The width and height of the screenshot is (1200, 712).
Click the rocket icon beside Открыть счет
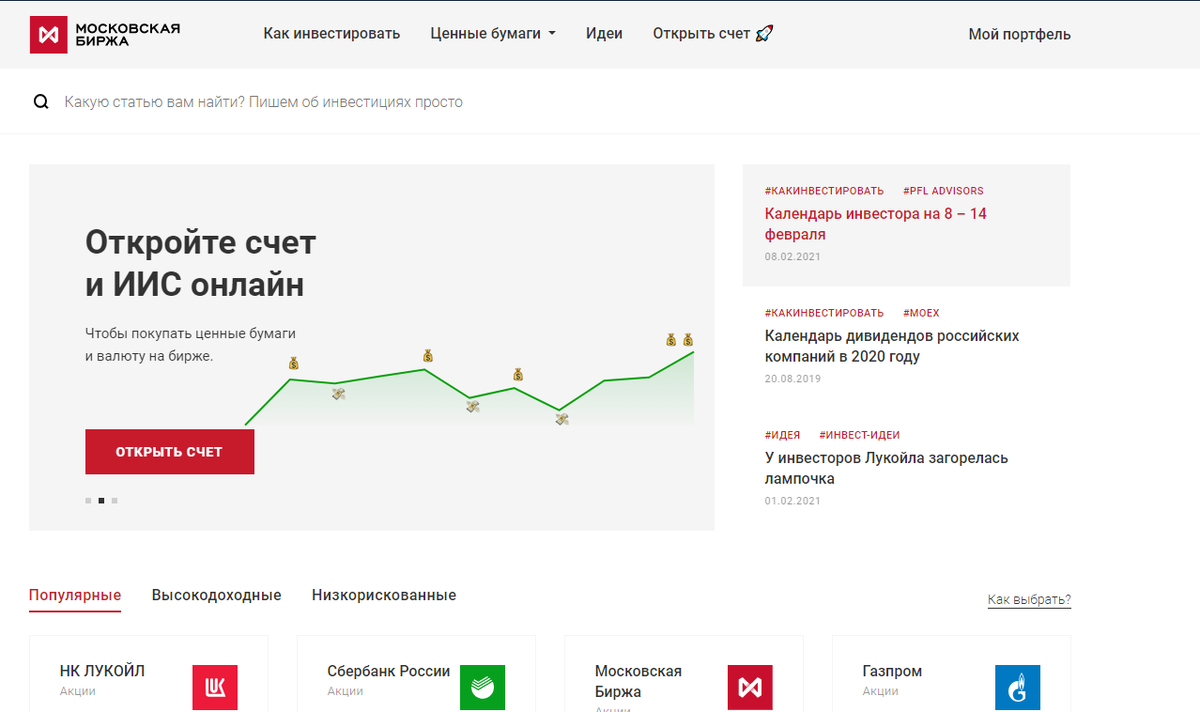click(x=764, y=34)
